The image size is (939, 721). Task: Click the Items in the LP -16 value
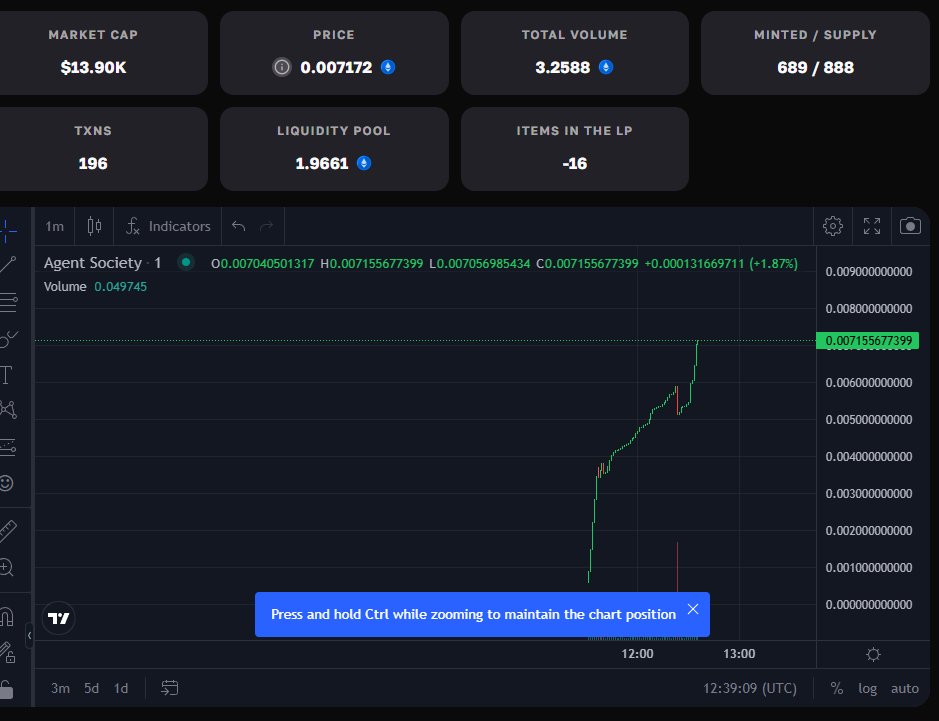click(x=574, y=163)
